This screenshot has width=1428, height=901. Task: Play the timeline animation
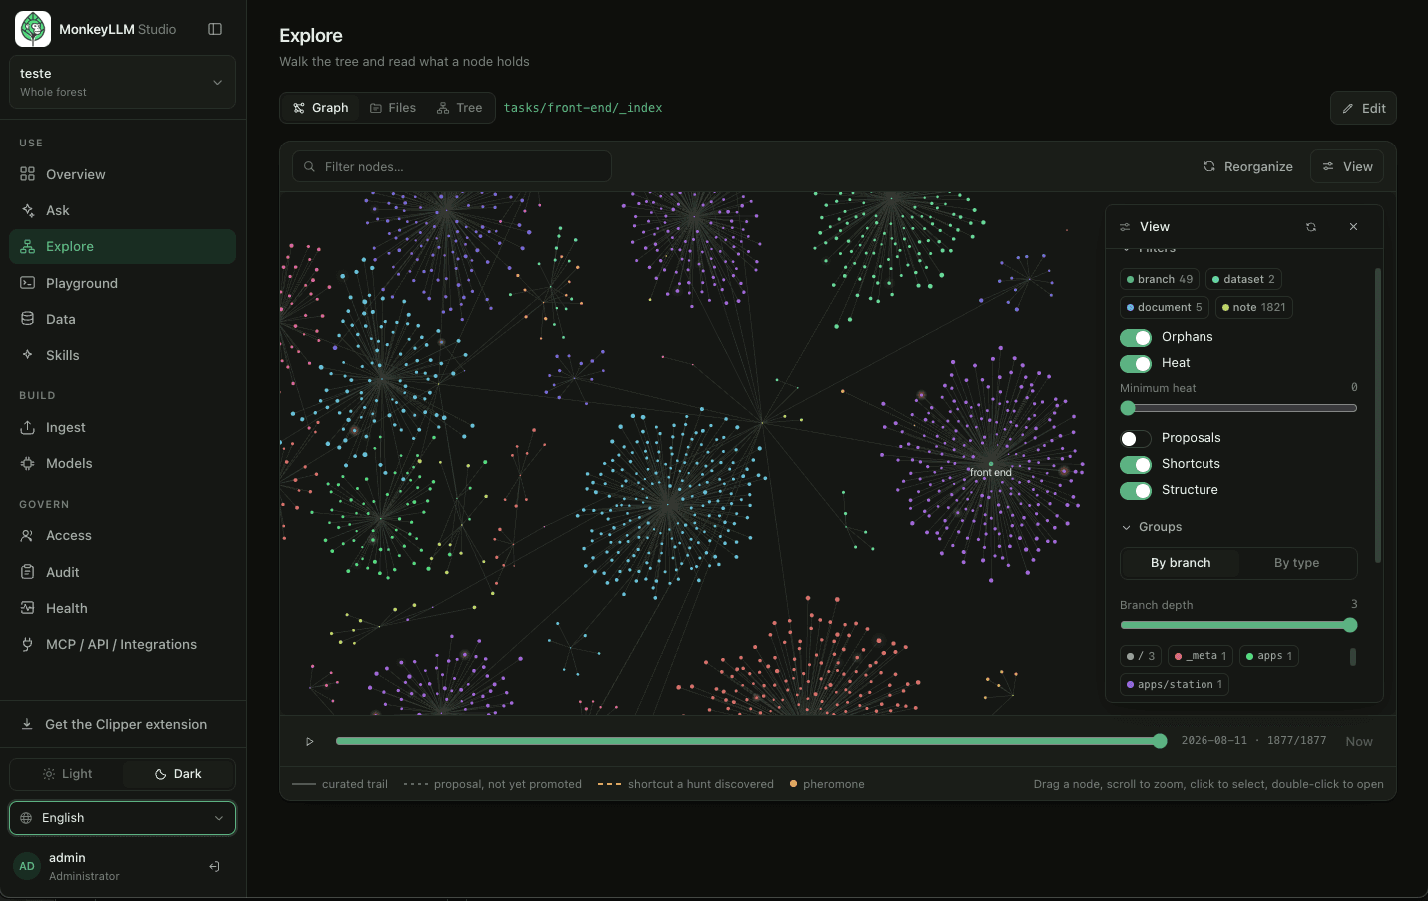coord(310,741)
